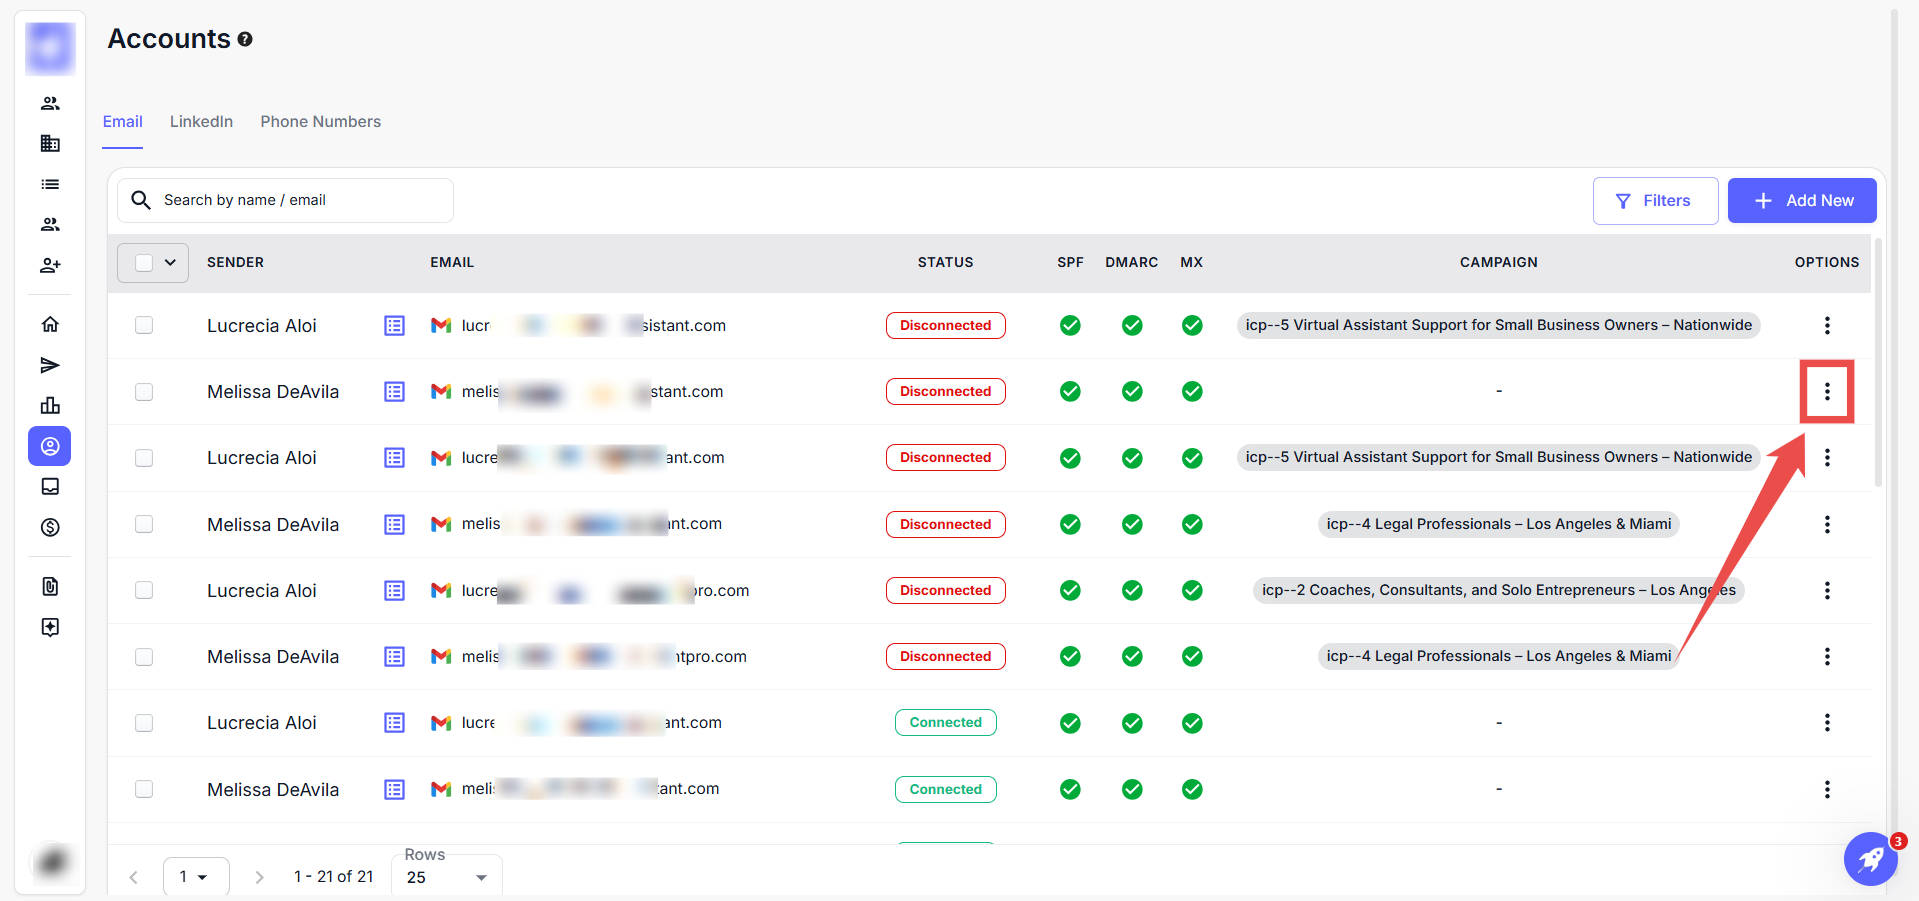The image size is (1919, 901).
Task: Check the last visible Melissa DeAvila row
Action: [144, 789]
